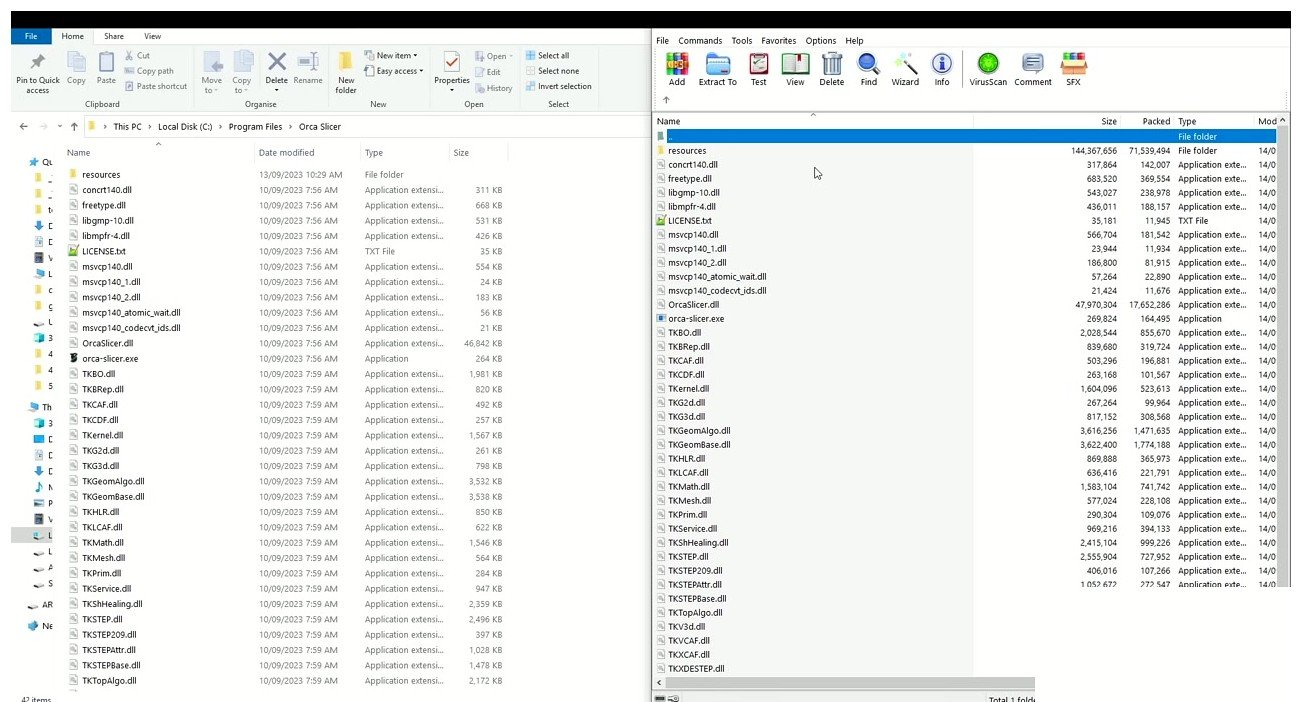Select freetype.dll in Explorer file list
The width and height of the screenshot is (1302, 702).
pyautogui.click(x=104, y=205)
